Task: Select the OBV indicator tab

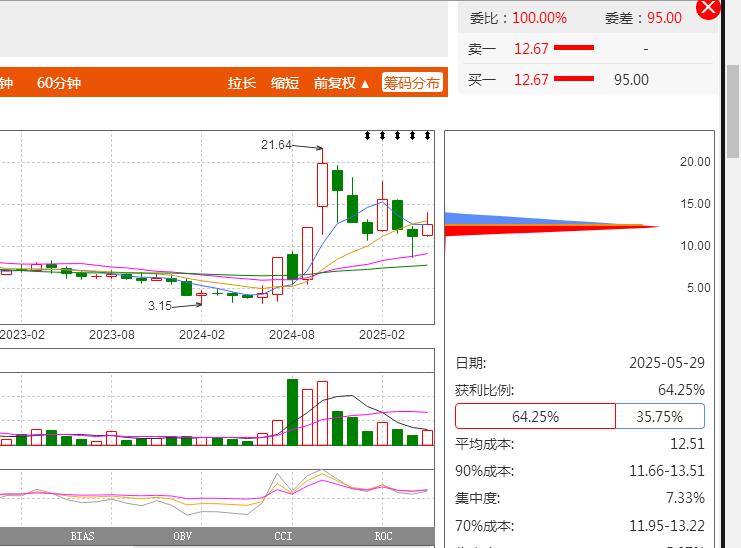Action: tap(182, 536)
